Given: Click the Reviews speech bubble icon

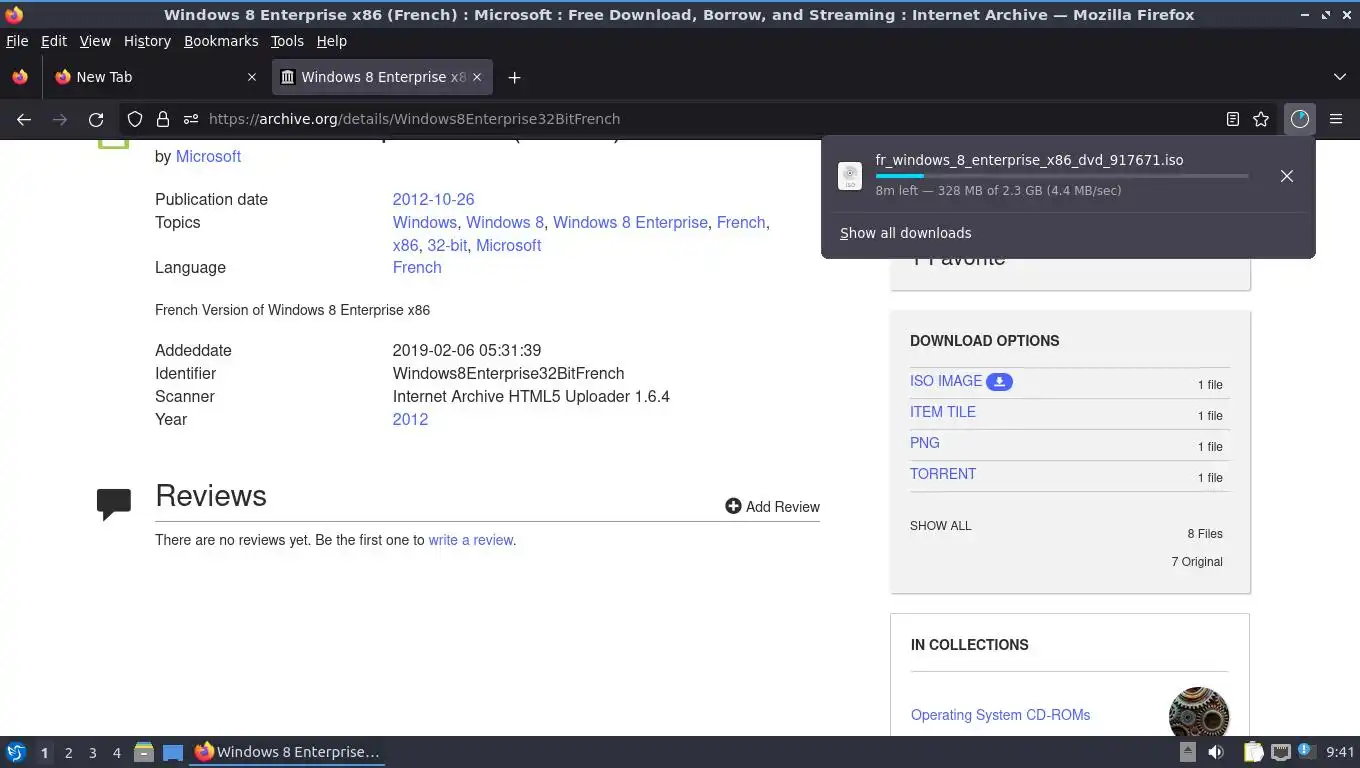Looking at the screenshot, I should click(x=114, y=504).
